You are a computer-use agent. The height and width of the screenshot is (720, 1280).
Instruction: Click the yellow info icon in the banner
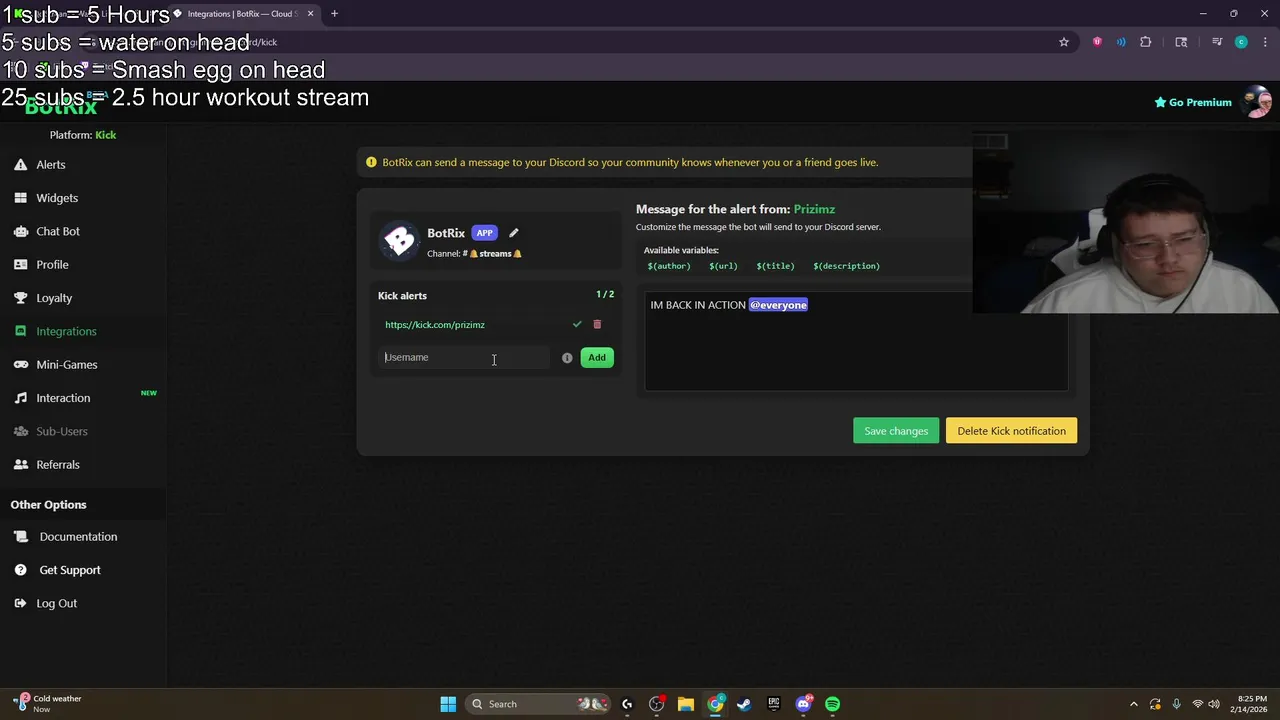pyautogui.click(x=371, y=162)
